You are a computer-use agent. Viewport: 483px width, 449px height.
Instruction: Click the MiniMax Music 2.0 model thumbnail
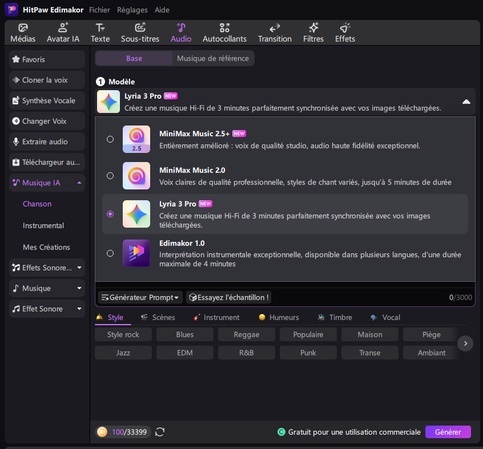pos(136,176)
